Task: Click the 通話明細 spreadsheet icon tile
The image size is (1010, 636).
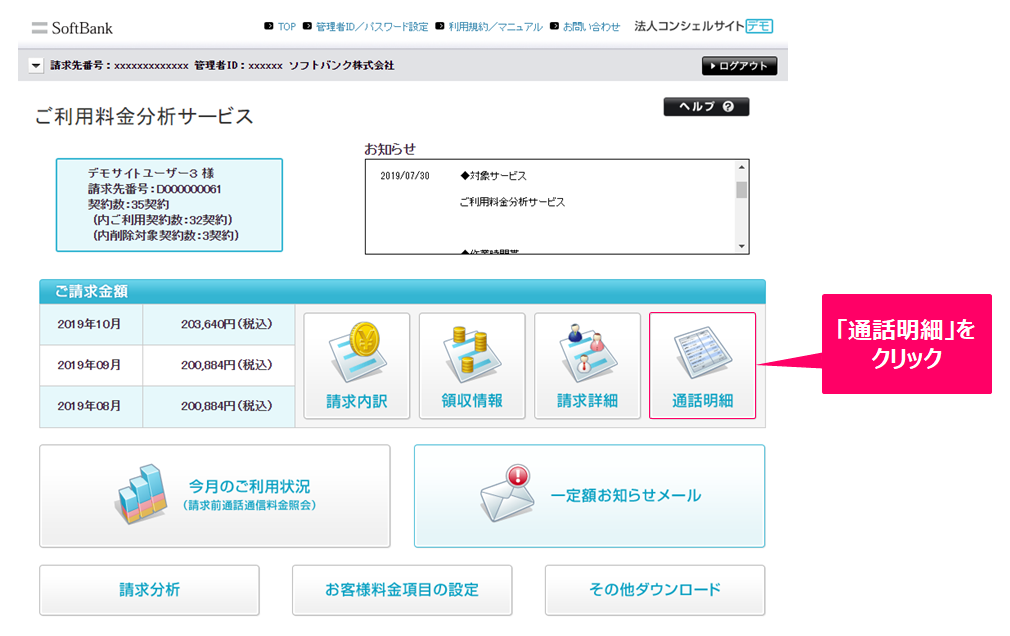Action: pos(702,365)
